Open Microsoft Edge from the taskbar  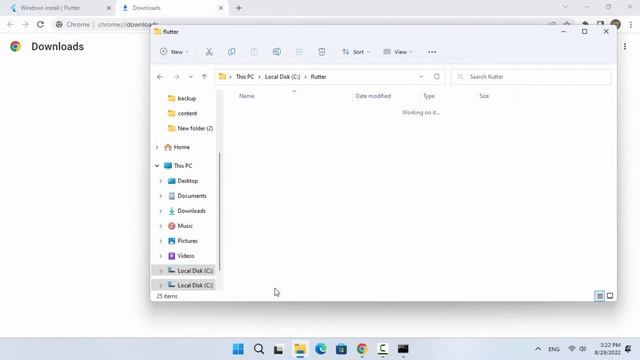321,349
